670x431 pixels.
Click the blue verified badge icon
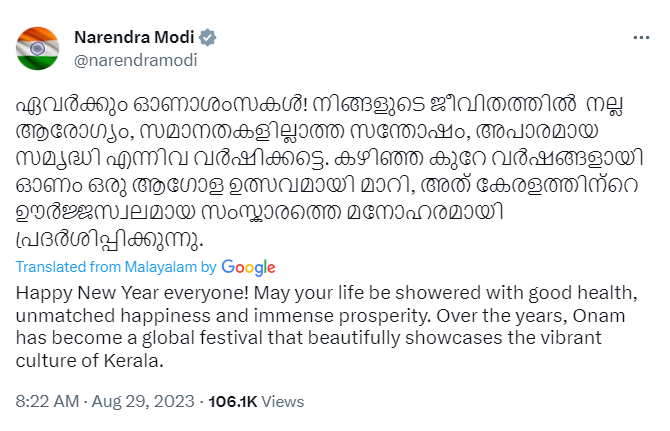(209, 38)
